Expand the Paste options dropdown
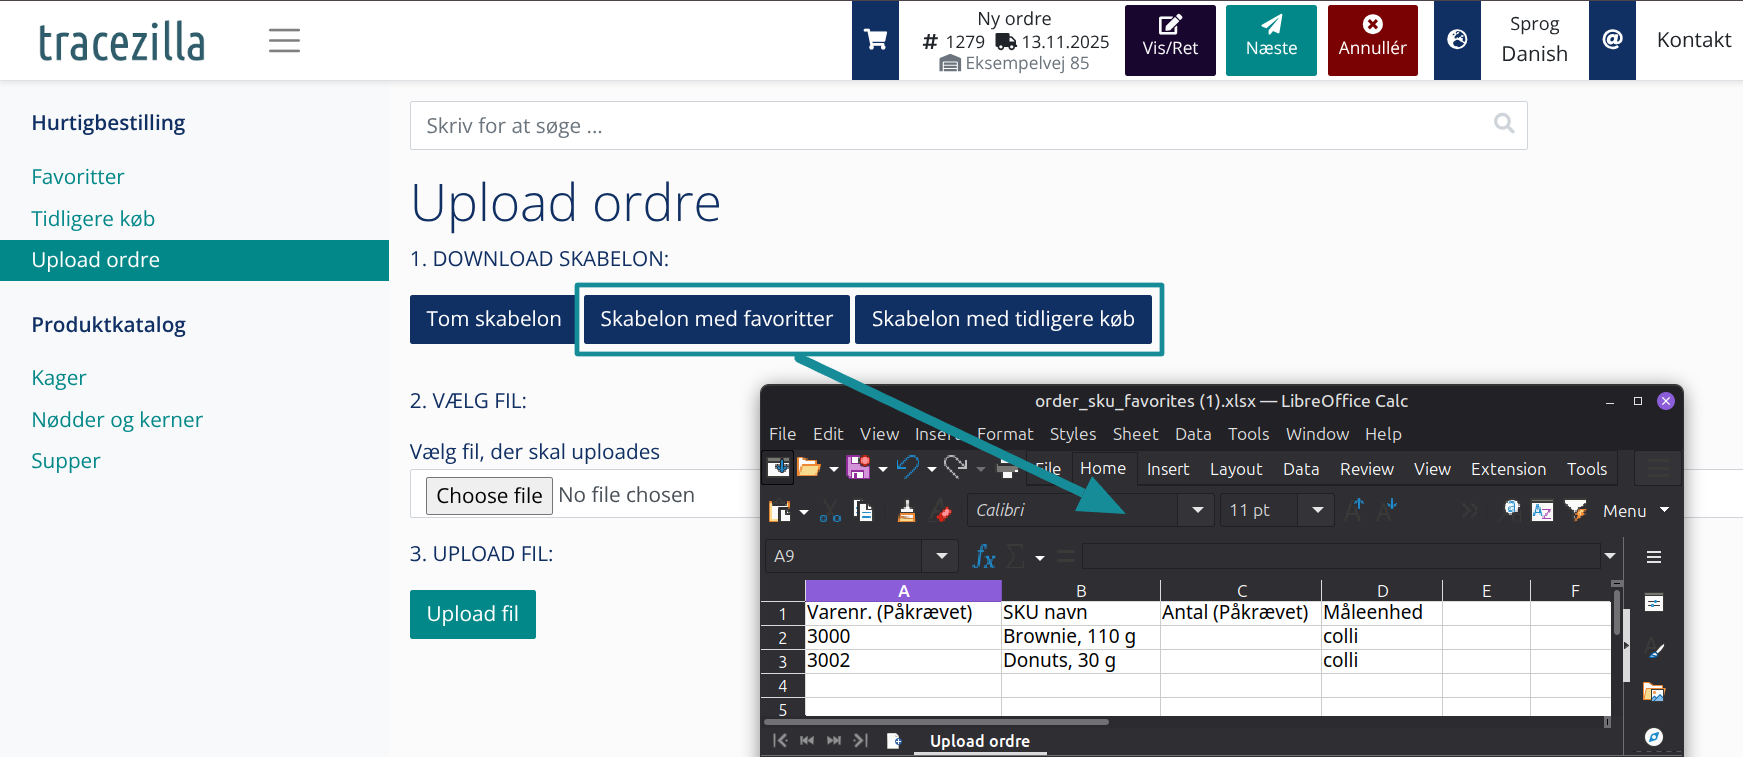Screen dimensions: 1743x757 click(x=804, y=512)
